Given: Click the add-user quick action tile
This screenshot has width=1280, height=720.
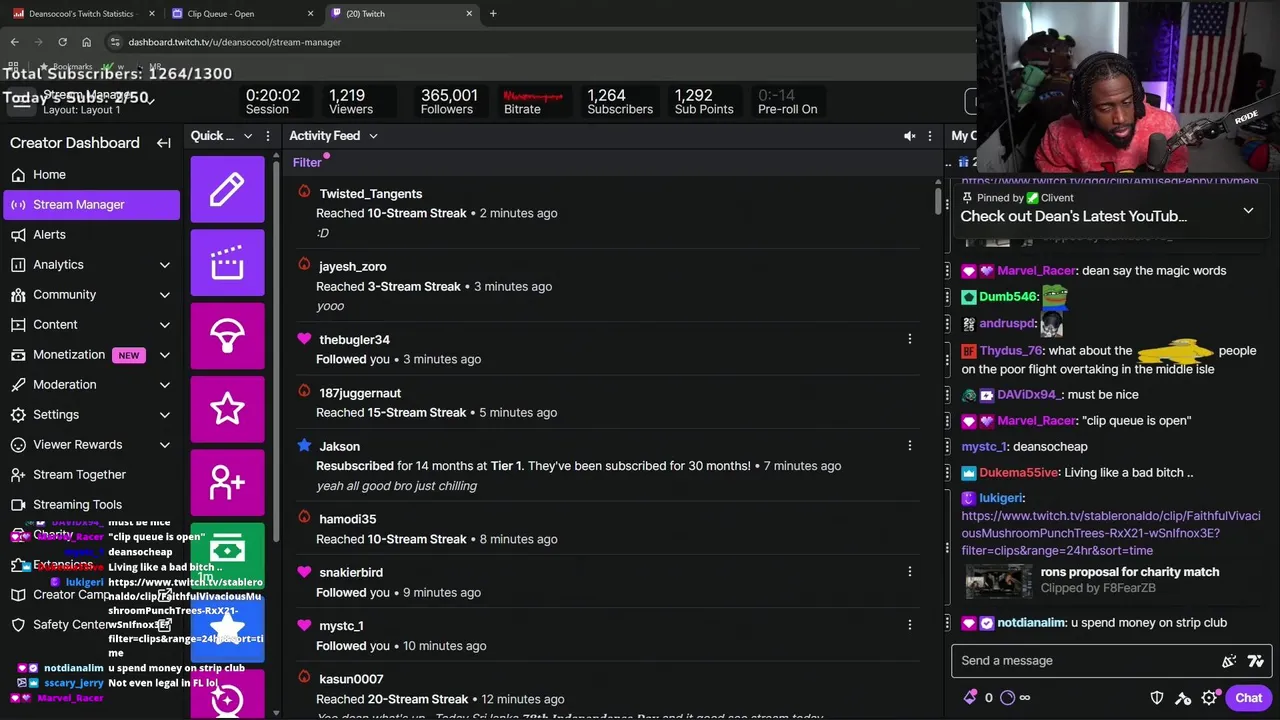Looking at the screenshot, I should point(227,482).
